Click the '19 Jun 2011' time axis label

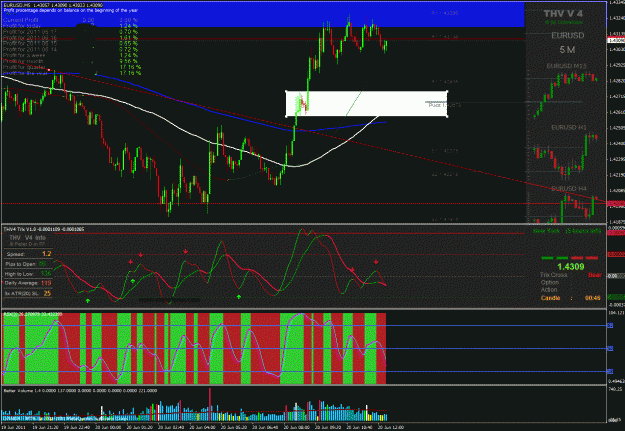(12, 427)
